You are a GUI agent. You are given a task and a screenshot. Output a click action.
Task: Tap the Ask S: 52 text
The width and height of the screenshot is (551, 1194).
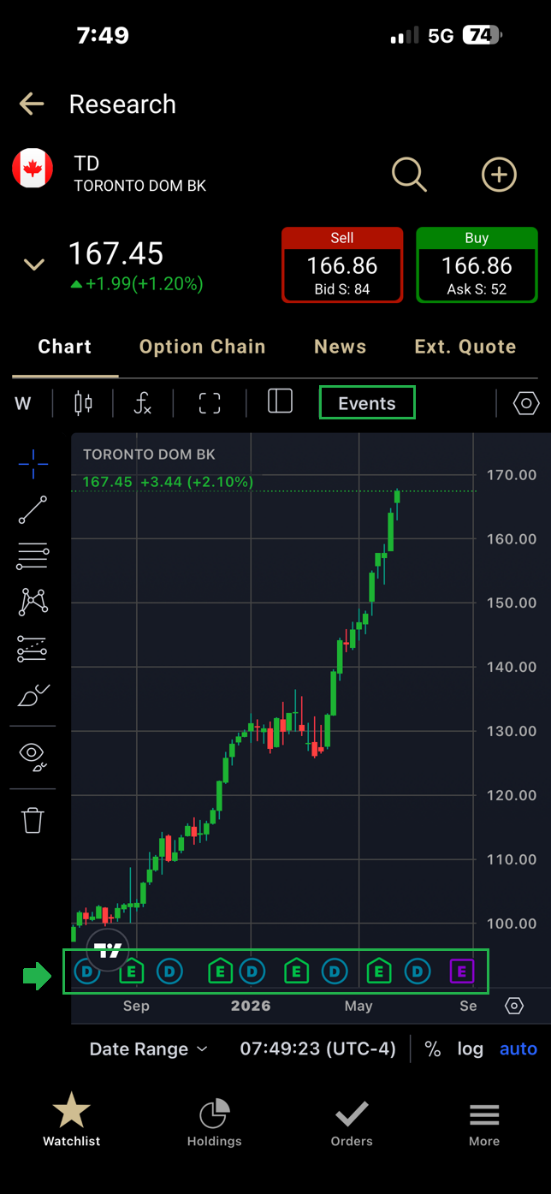coord(477,289)
